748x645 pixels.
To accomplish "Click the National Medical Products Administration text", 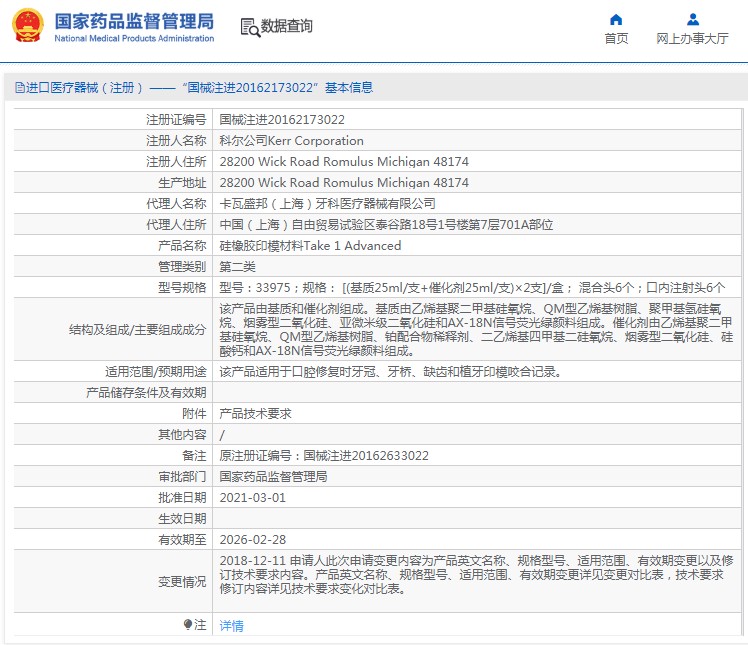I will tap(134, 38).
